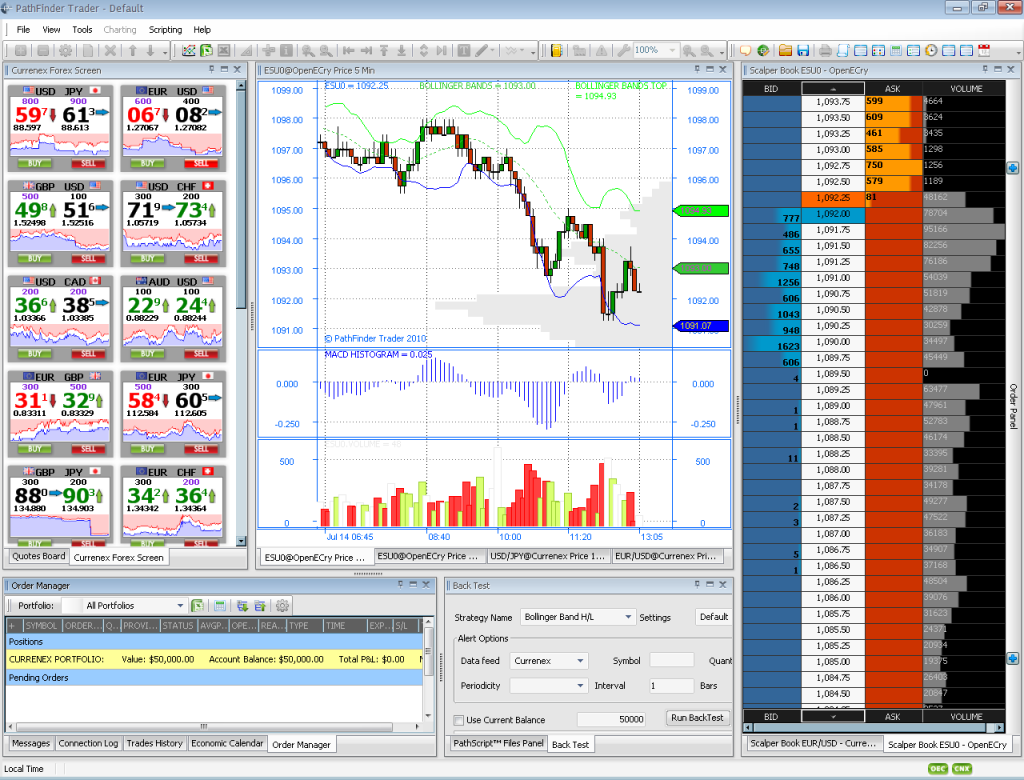1024x780 pixels.
Task: Open the Scripting menu
Action: click(x=165, y=30)
